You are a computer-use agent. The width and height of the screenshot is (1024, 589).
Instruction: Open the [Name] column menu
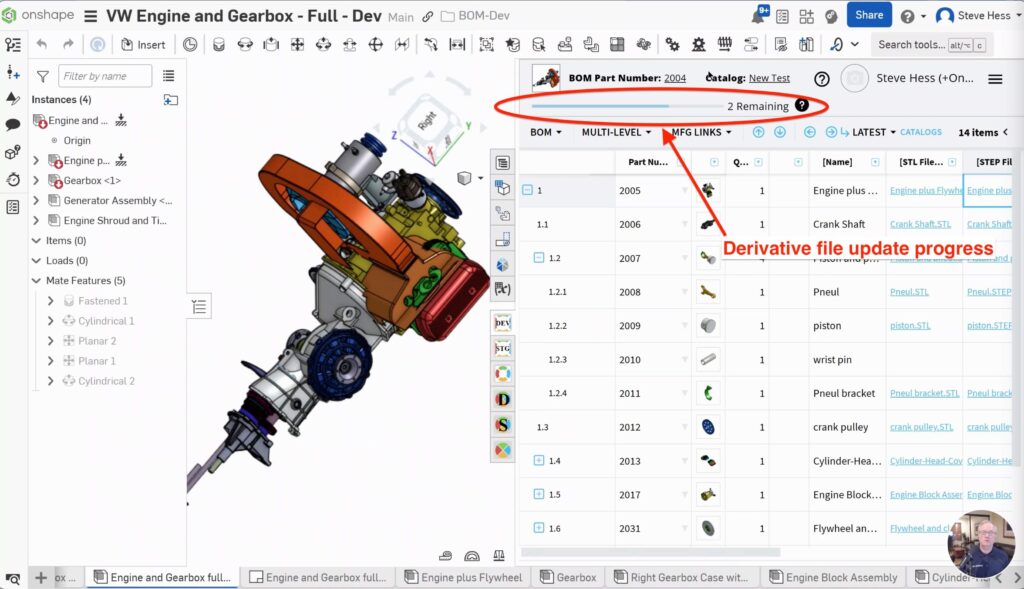[x=875, y=162]
